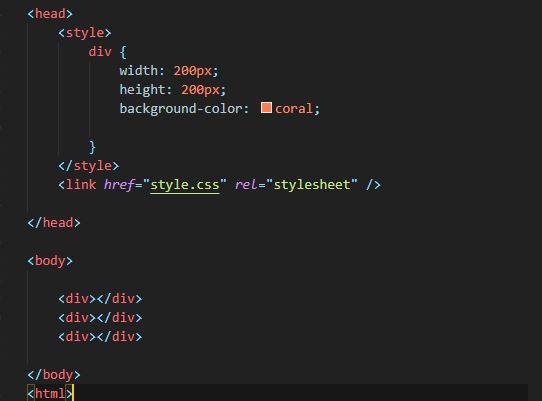This screenshot has height=401, width=542.
Task: Click the coral value text
Action: [294, 109]
